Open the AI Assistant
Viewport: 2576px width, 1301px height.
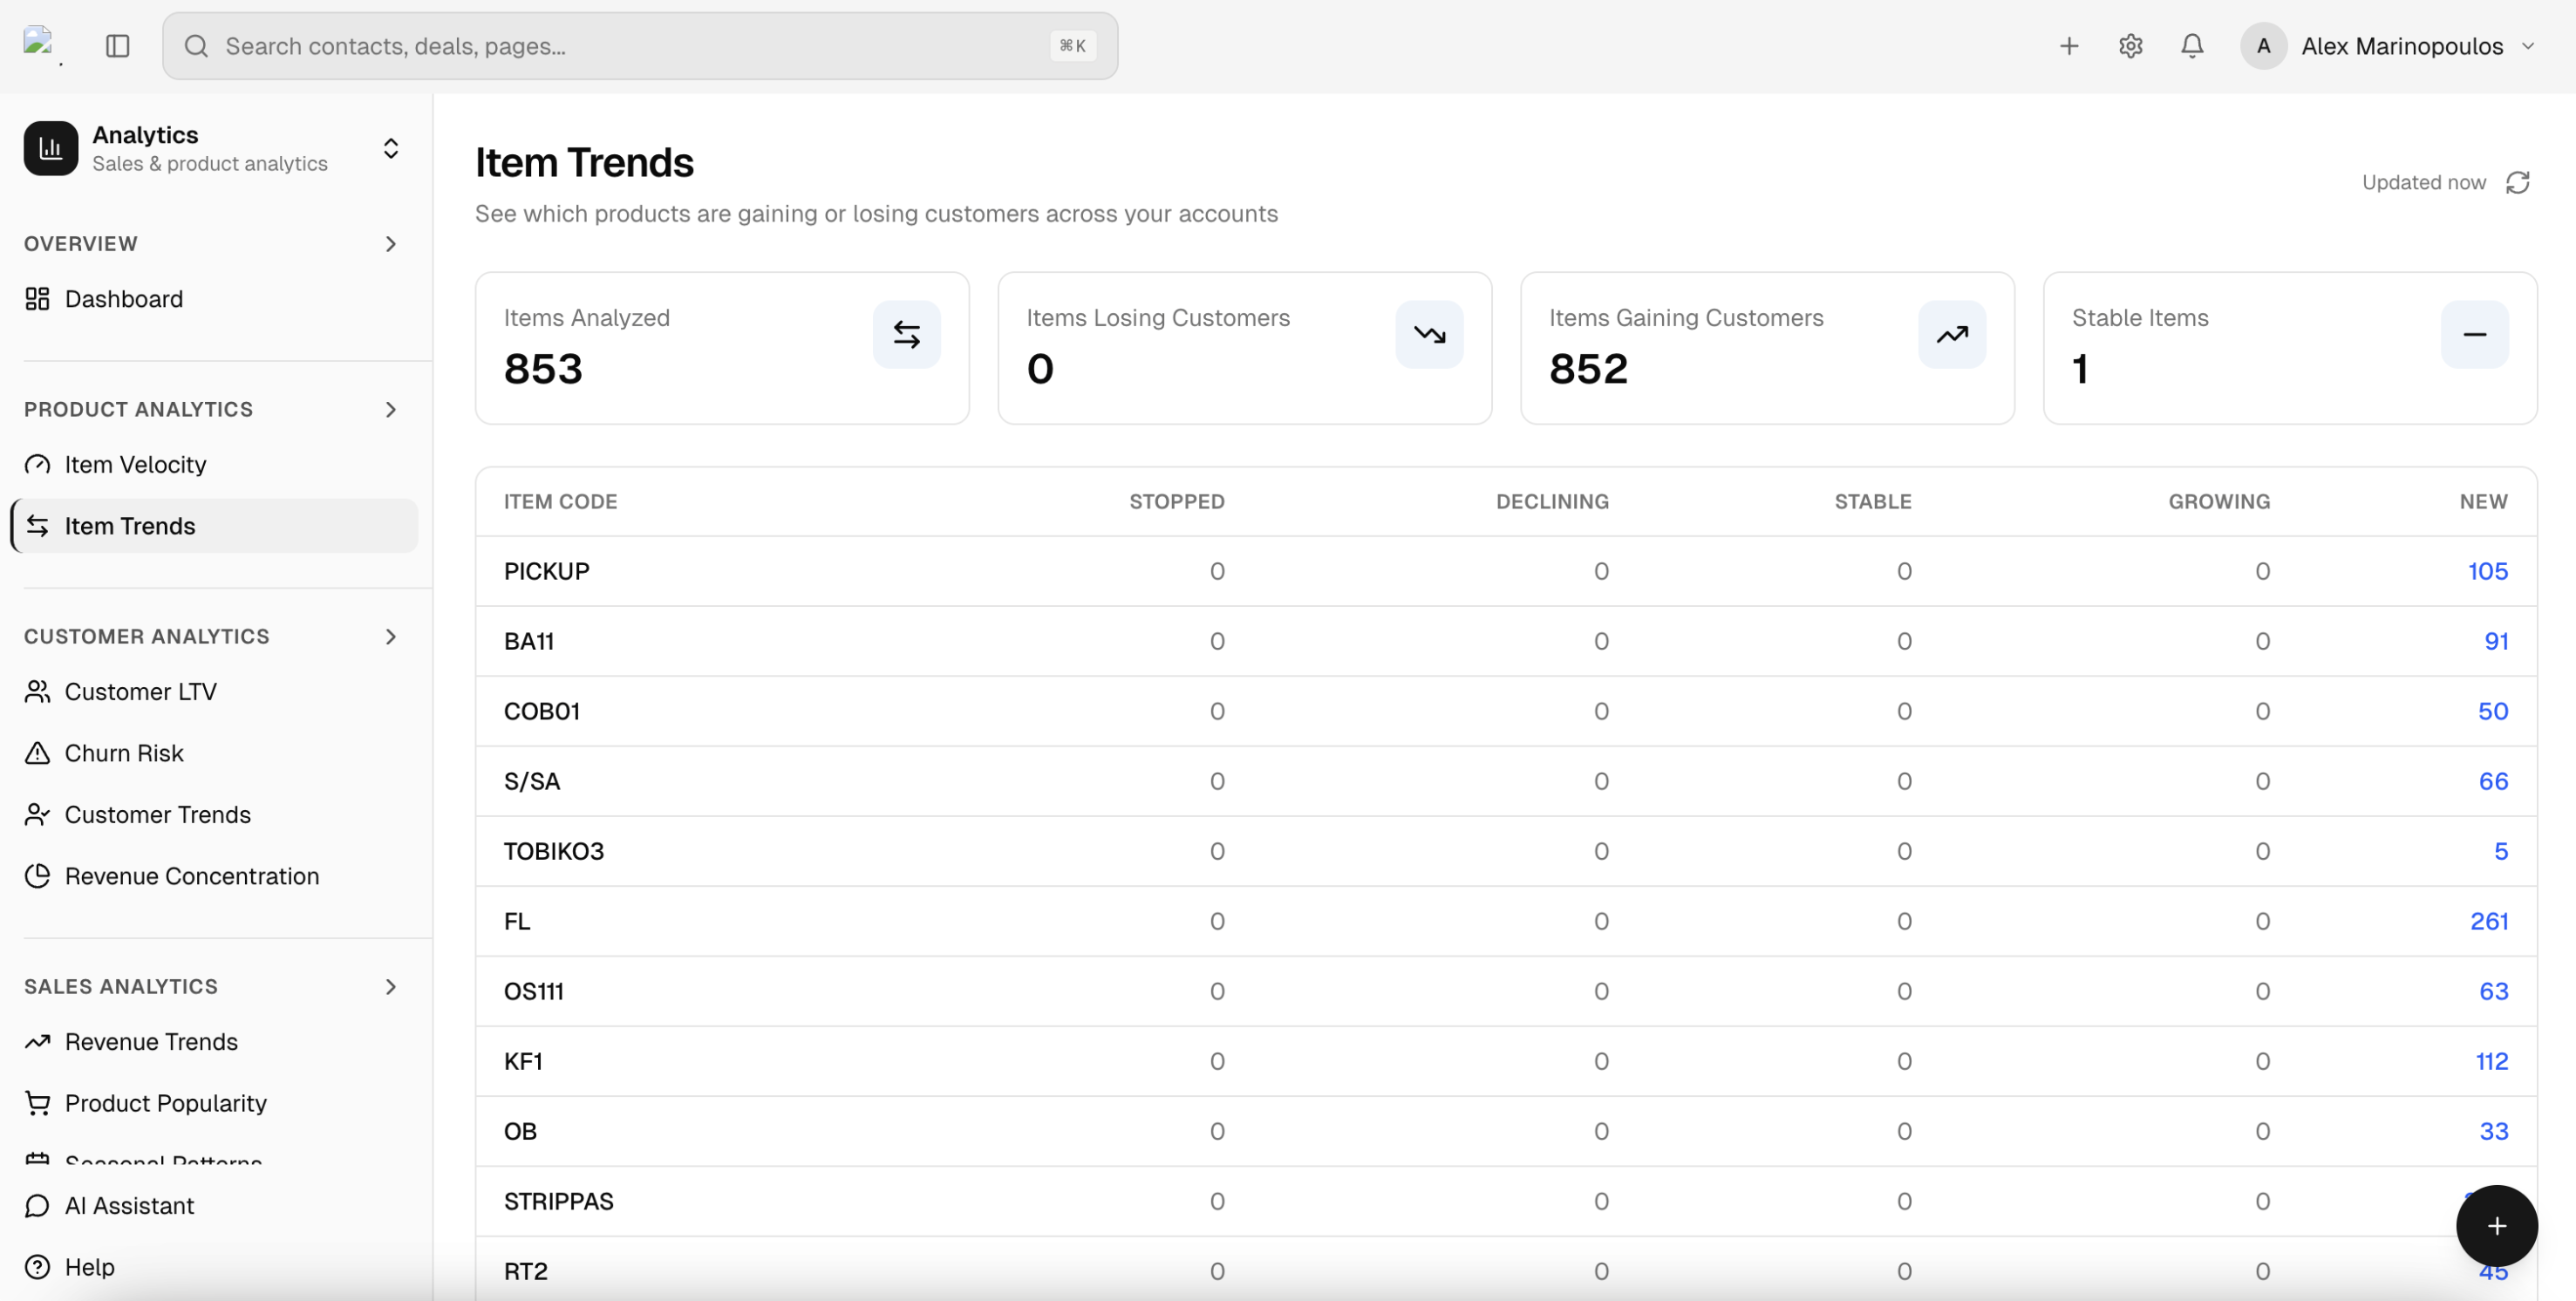click(129, 1205)
